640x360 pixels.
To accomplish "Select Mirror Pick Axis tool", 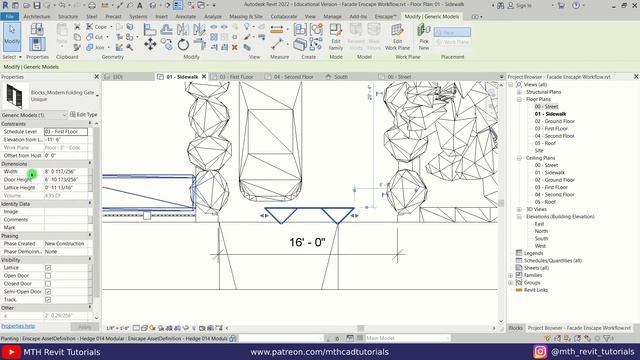I will tap(183, 29).
